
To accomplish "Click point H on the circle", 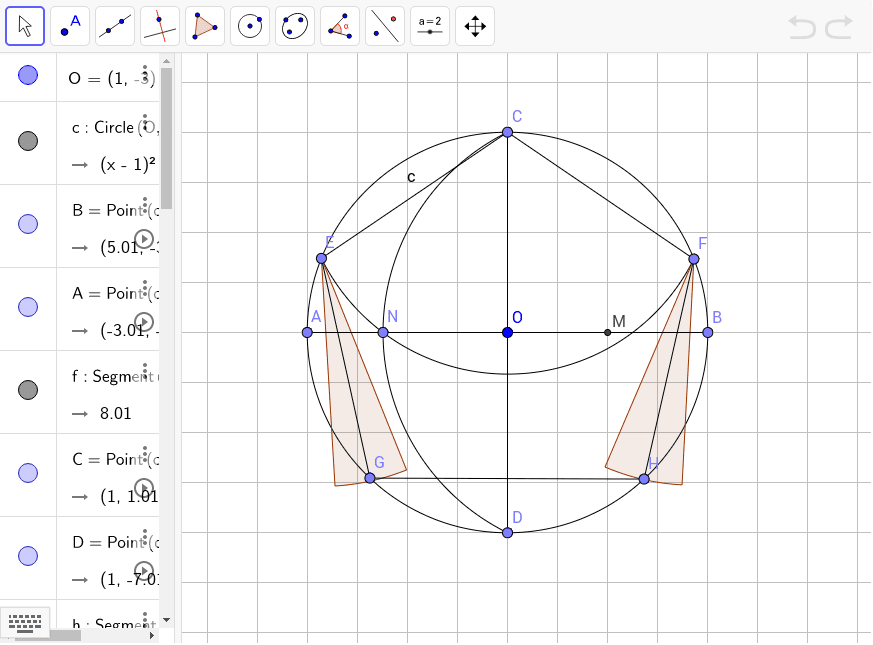I will pos(644,479).
